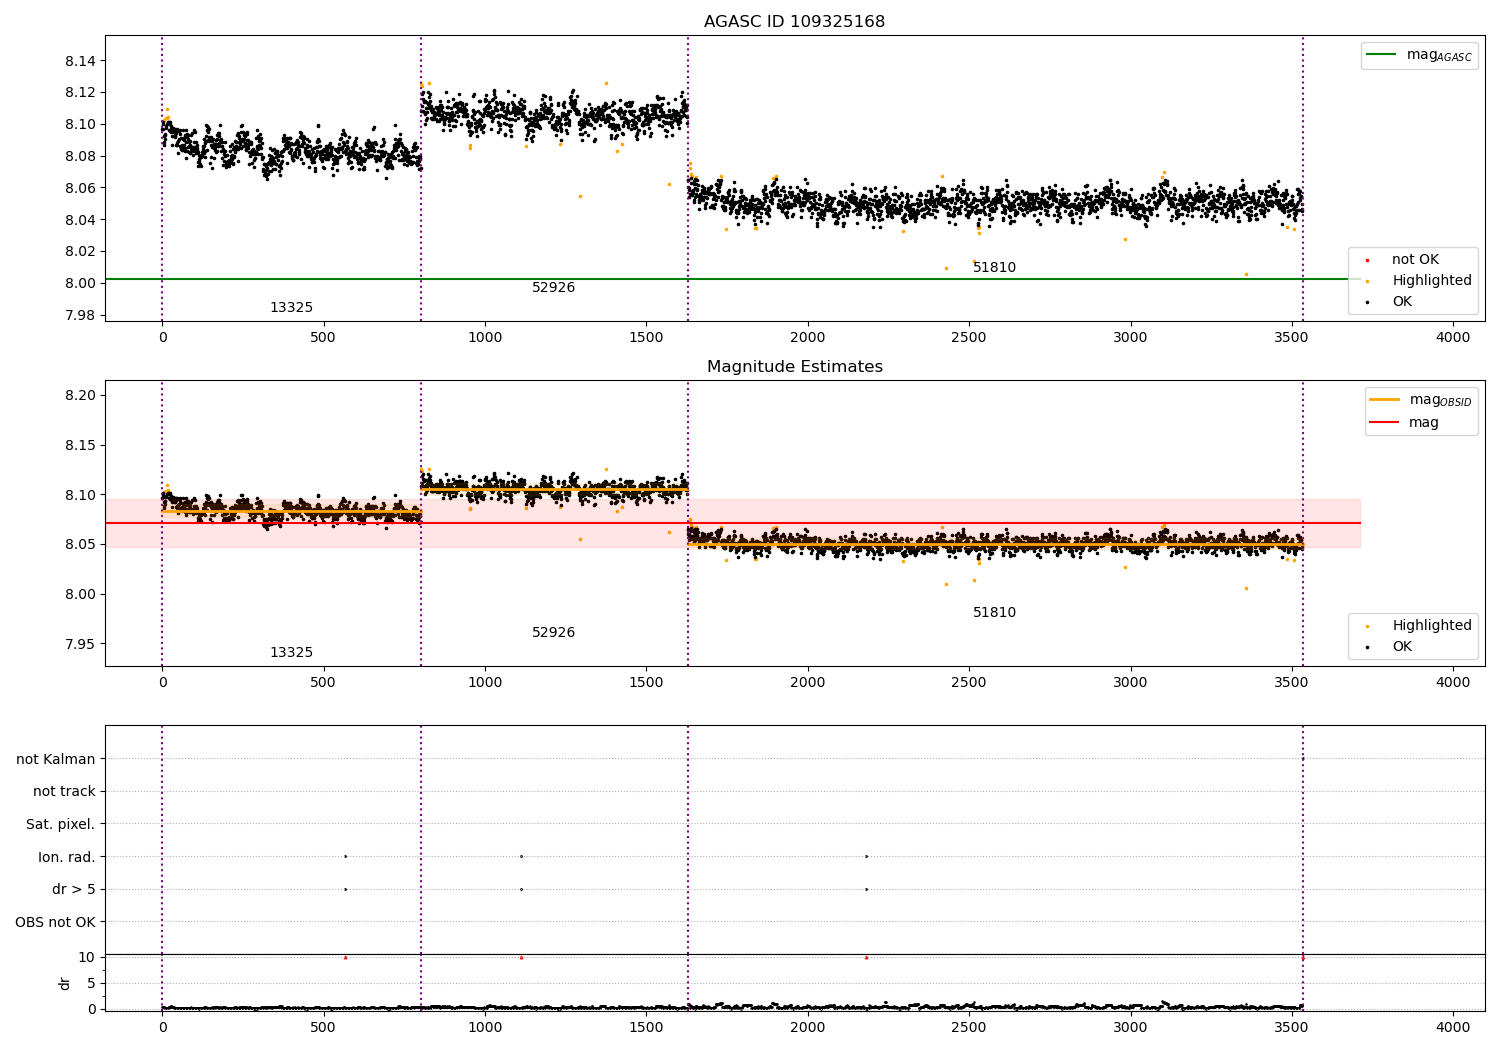Click the "Sat. pixel." row label

point(60,824)
